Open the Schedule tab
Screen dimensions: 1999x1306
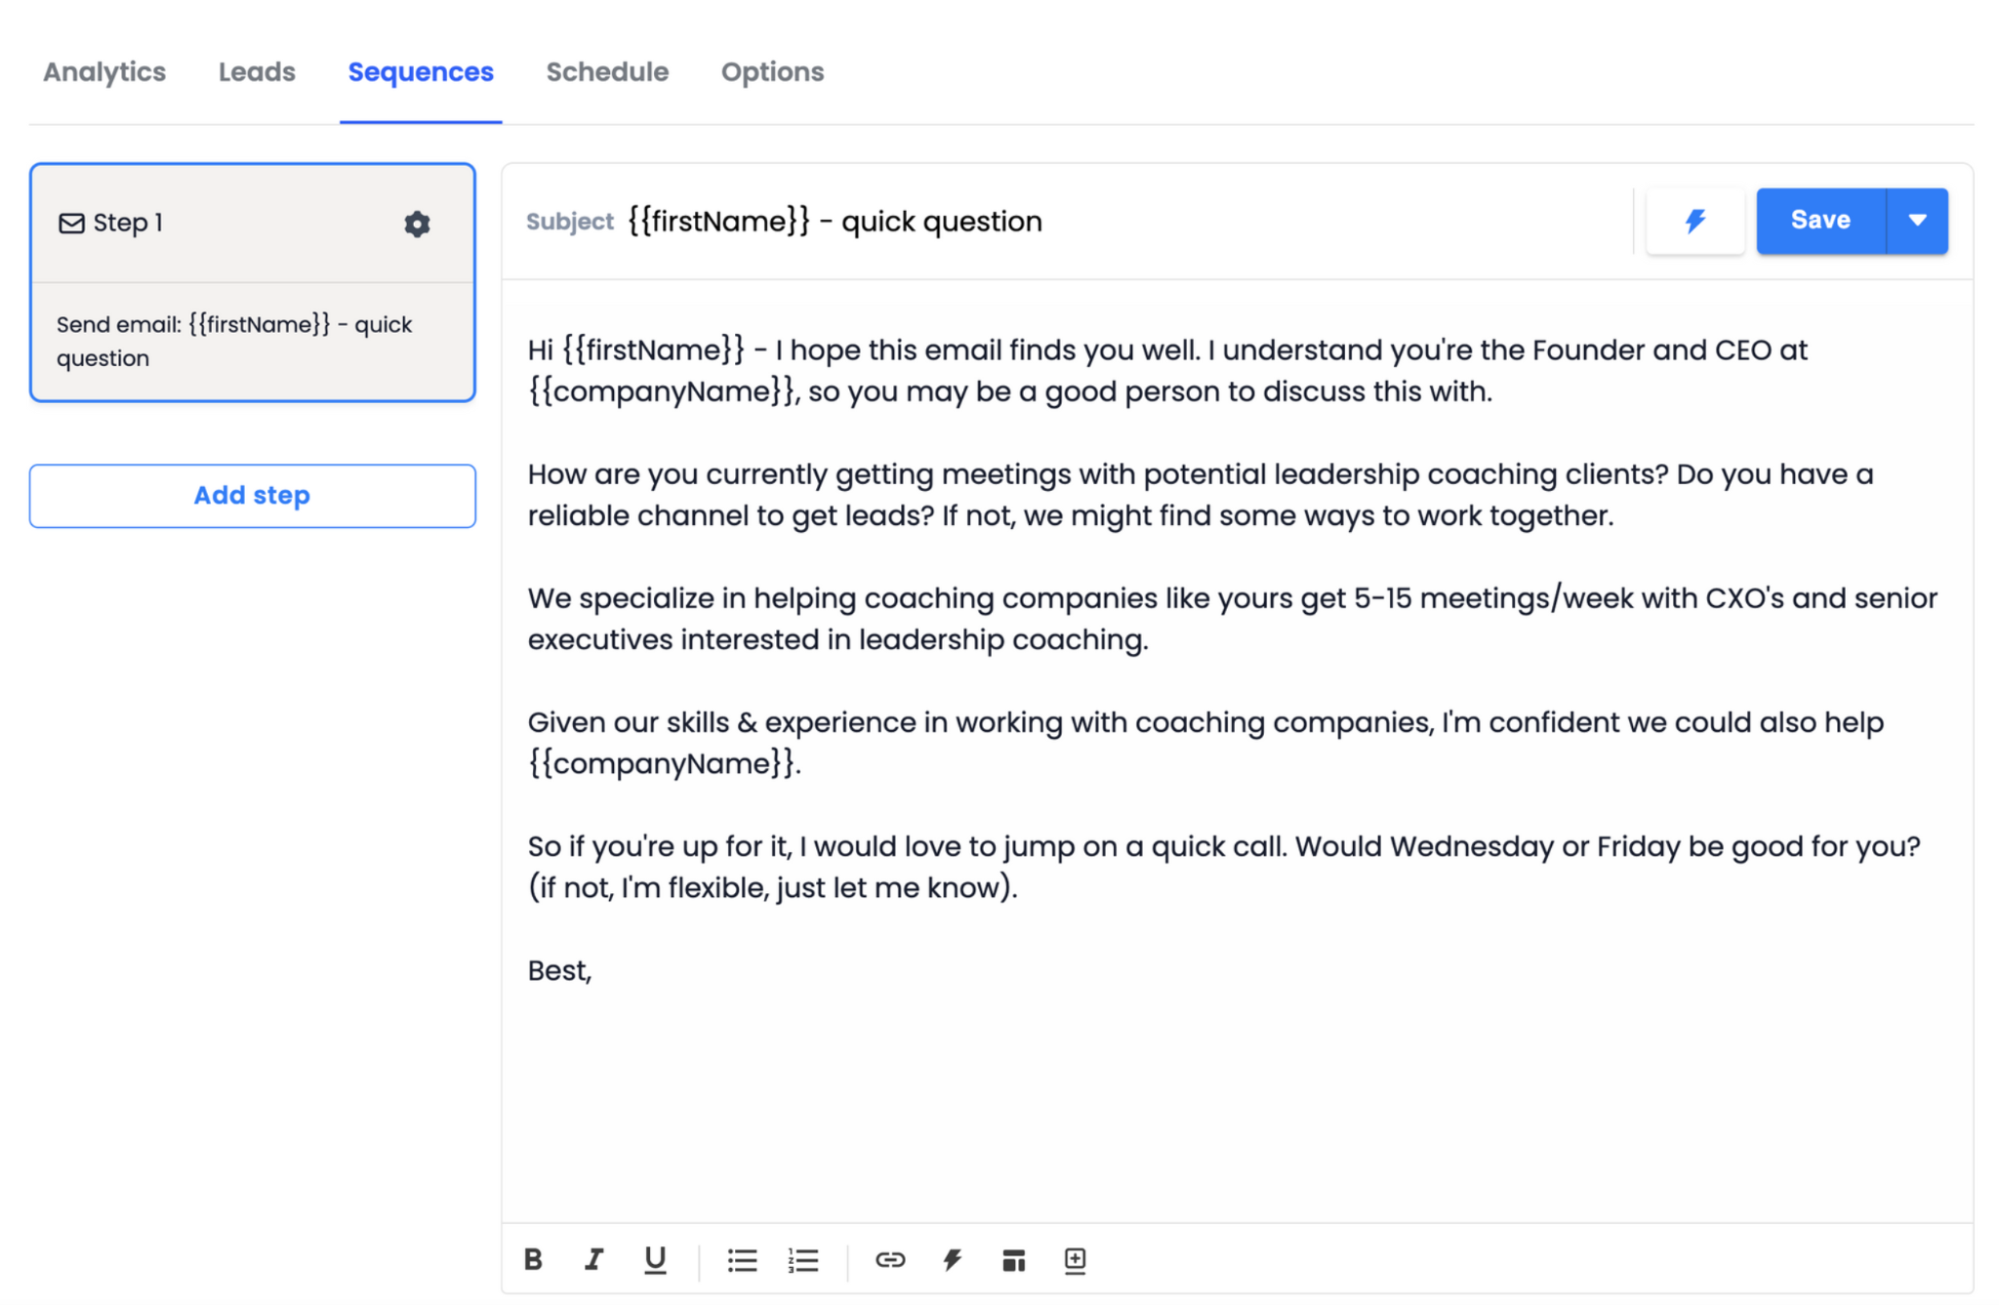click(x=606, y=71)
